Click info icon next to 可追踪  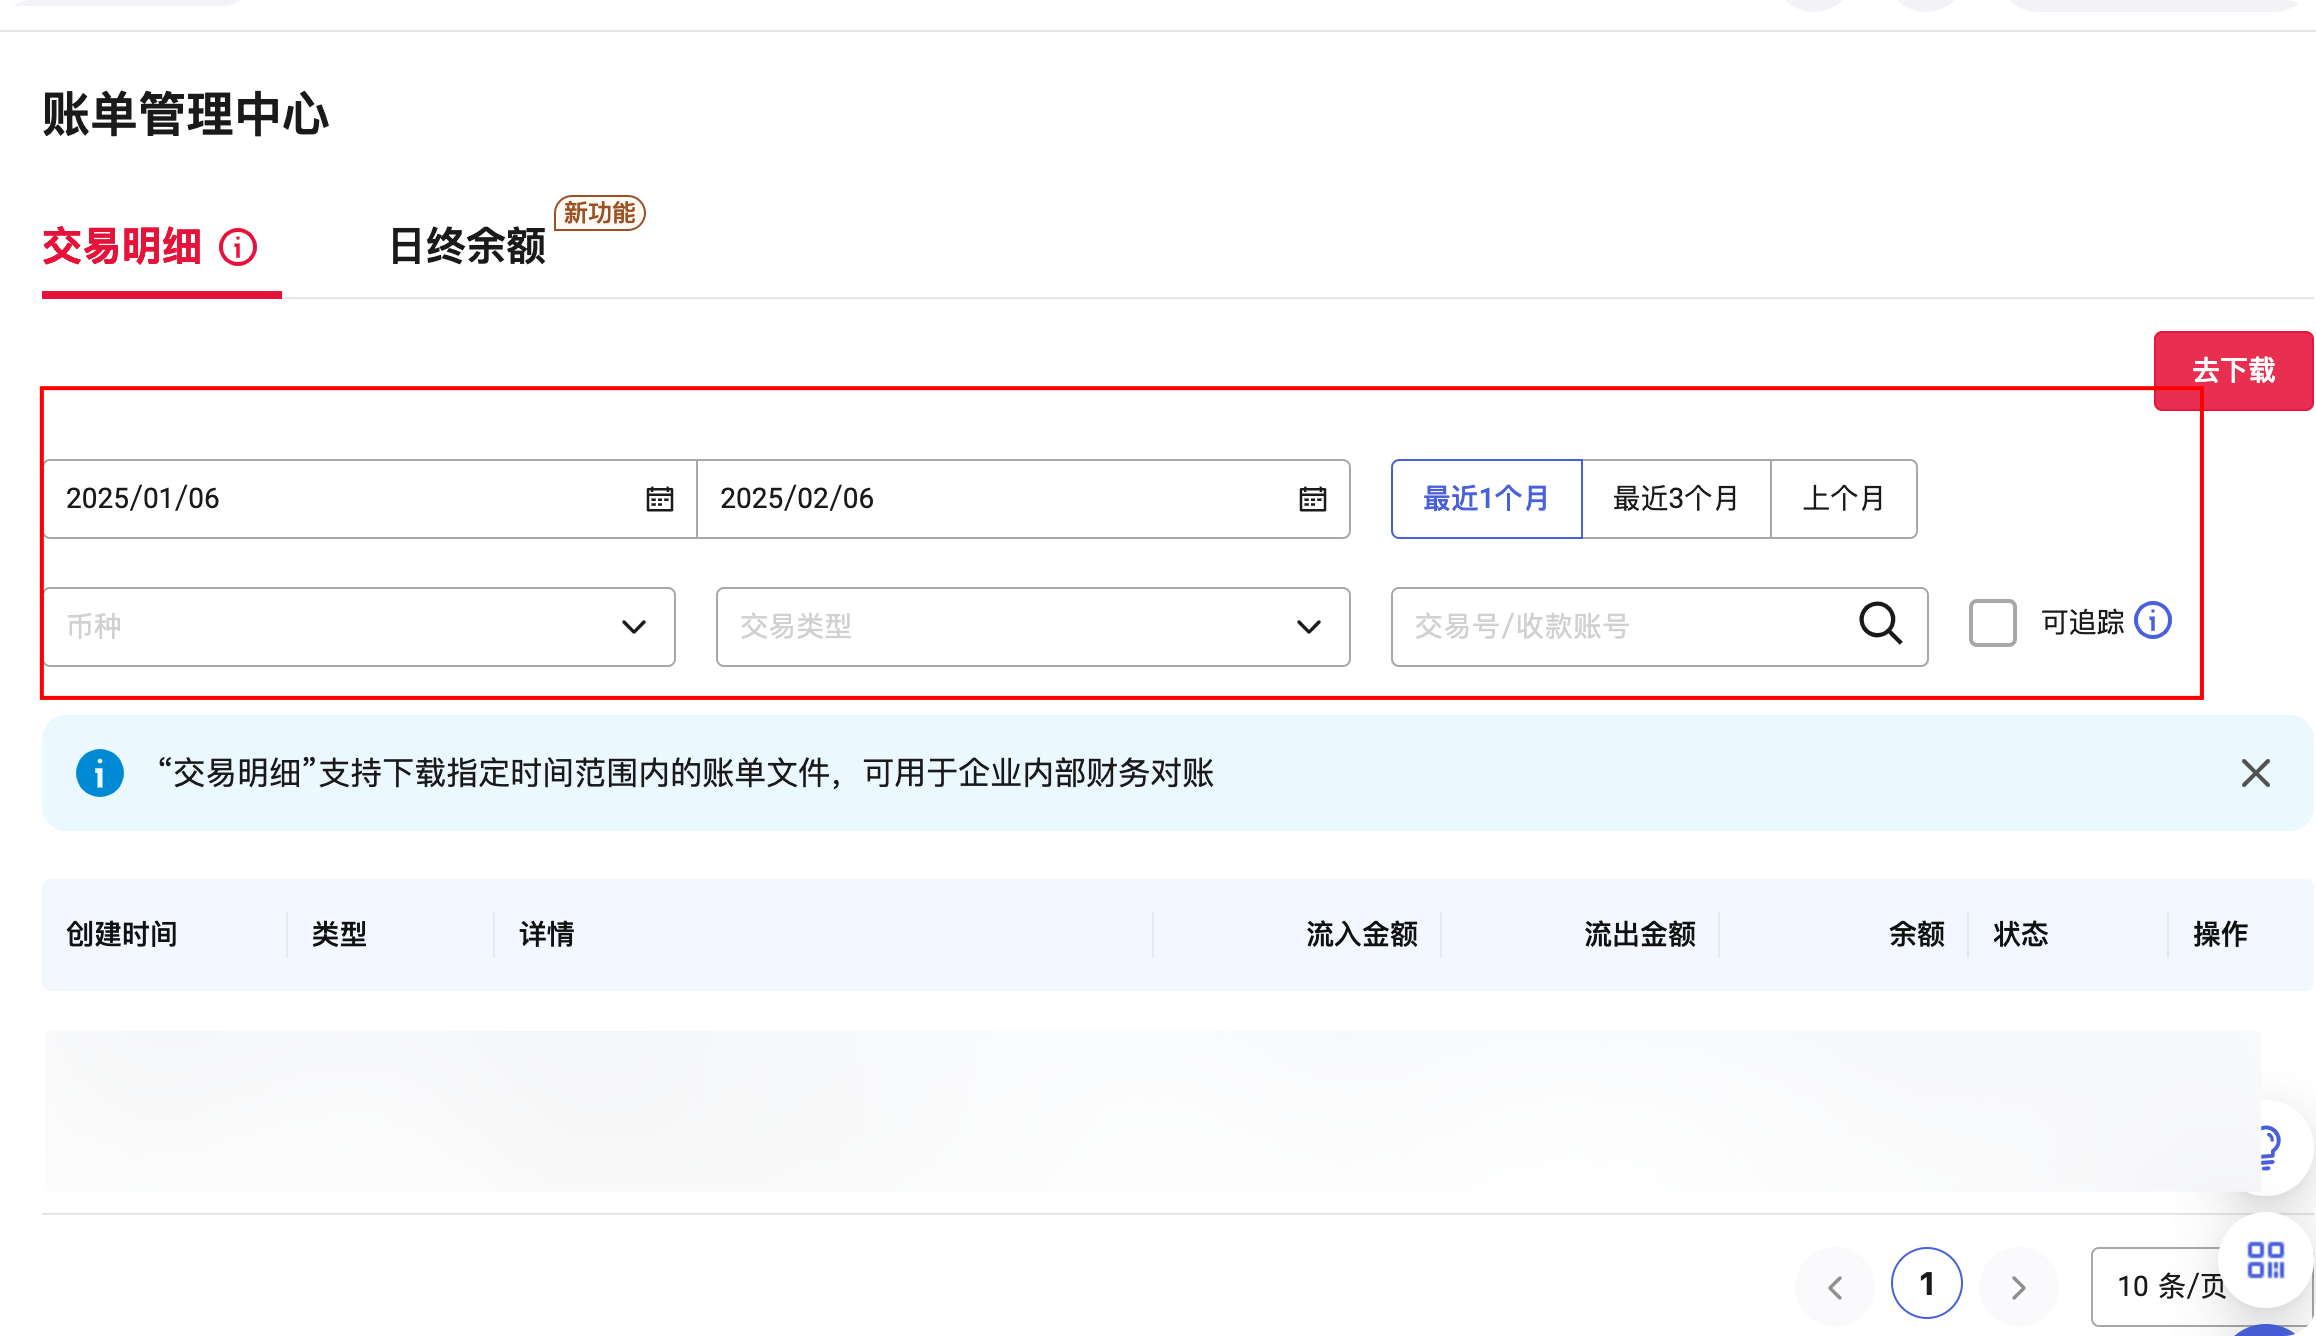coord(2152,621)
